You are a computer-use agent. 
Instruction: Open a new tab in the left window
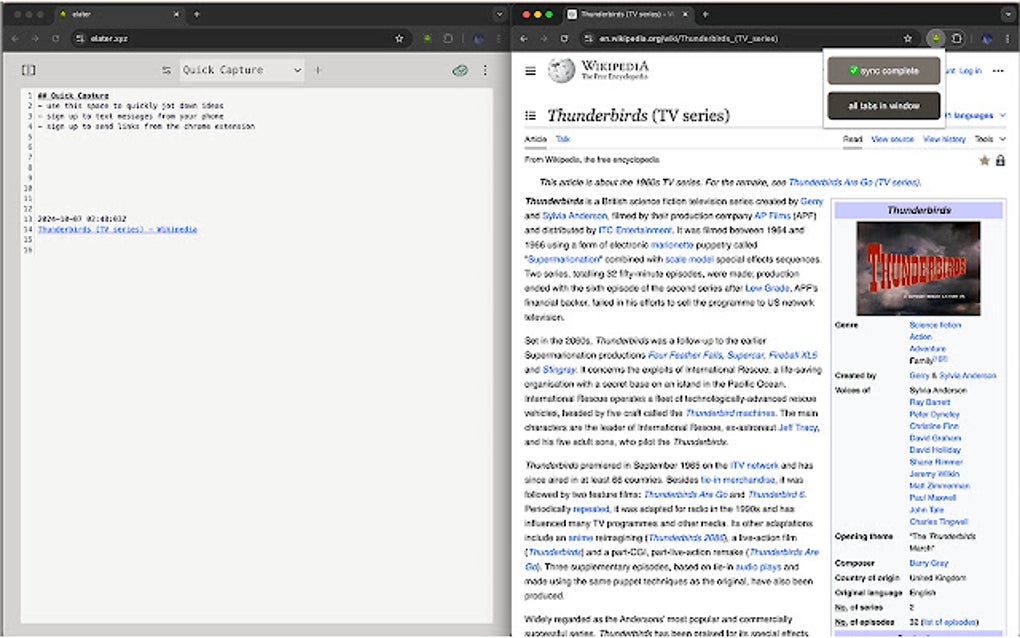(196, 14)
